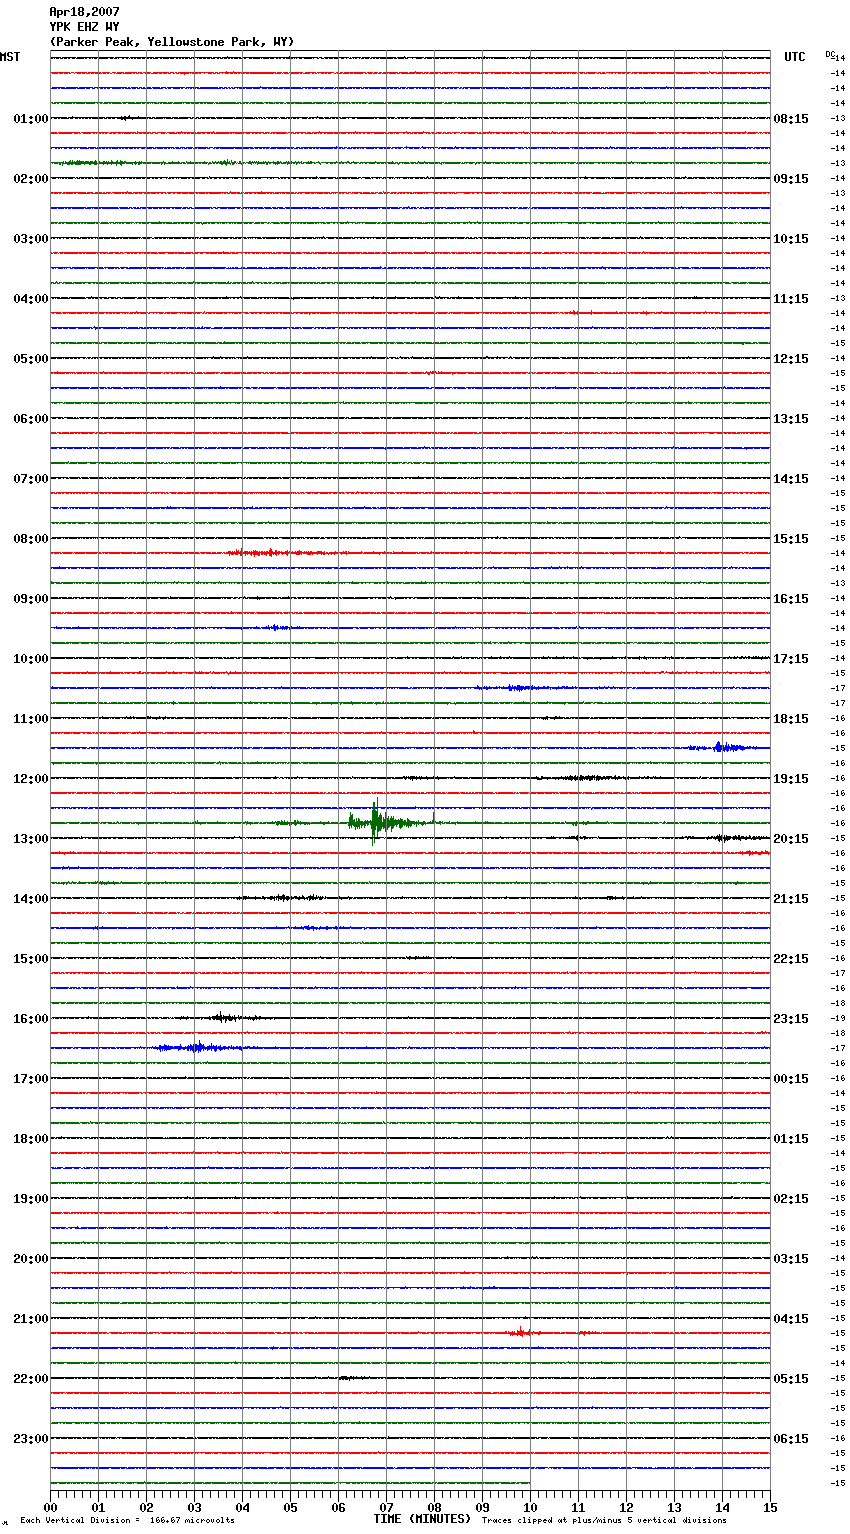Select the 04:15 UTC time label
Screen dimensions: 850x1534
point(791,1319)
